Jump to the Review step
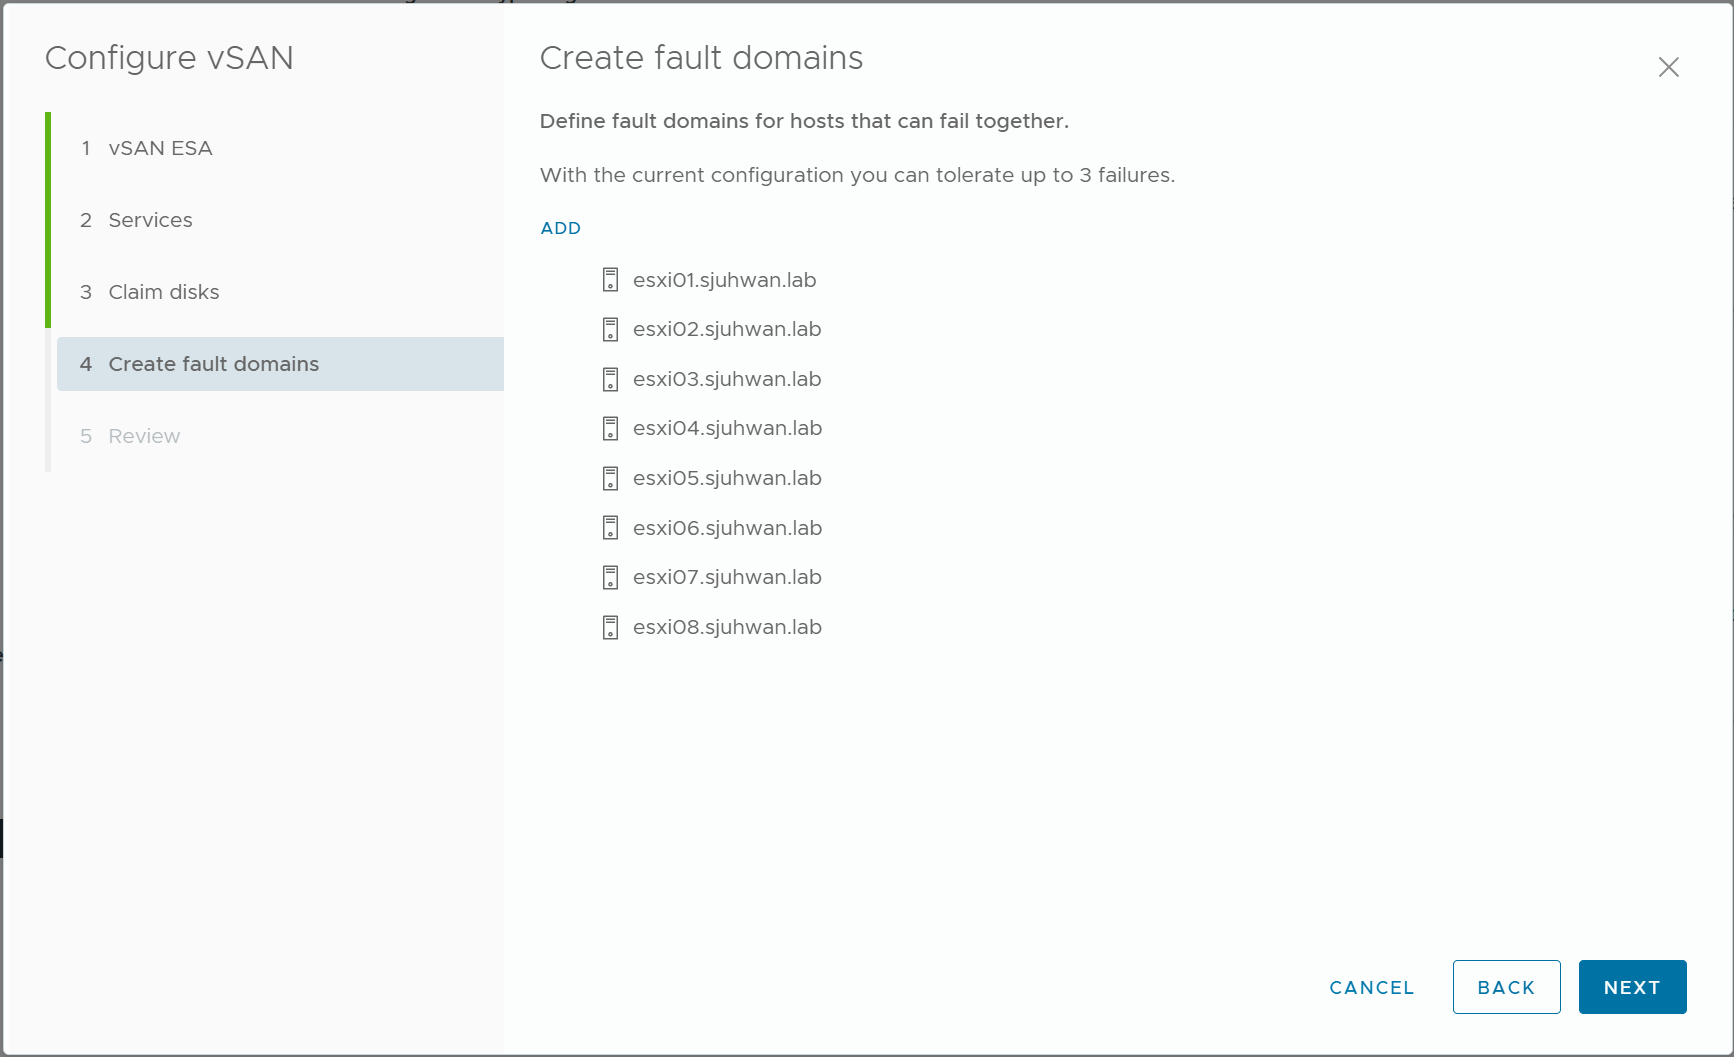 [144, 436]
